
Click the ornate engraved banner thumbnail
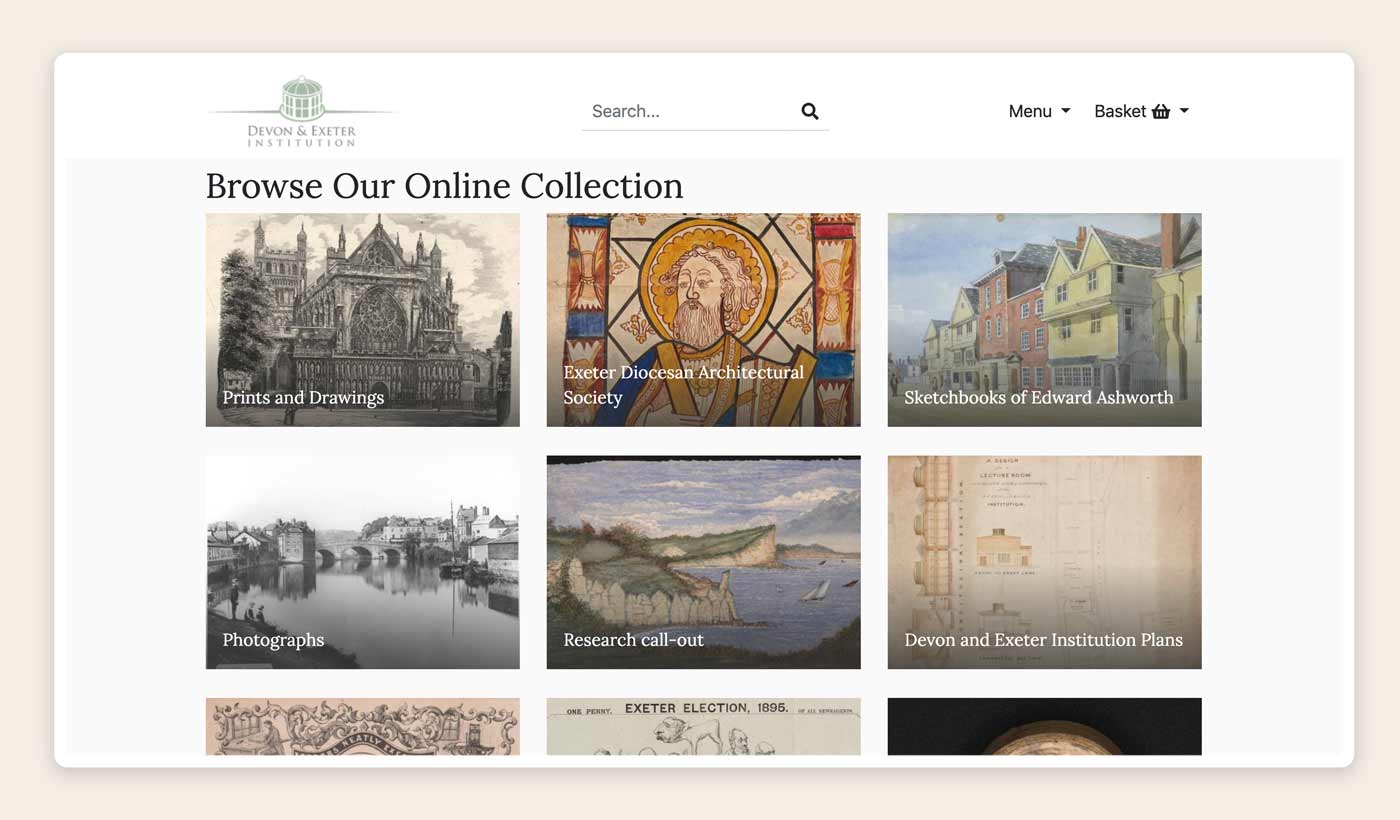[362, 726]
